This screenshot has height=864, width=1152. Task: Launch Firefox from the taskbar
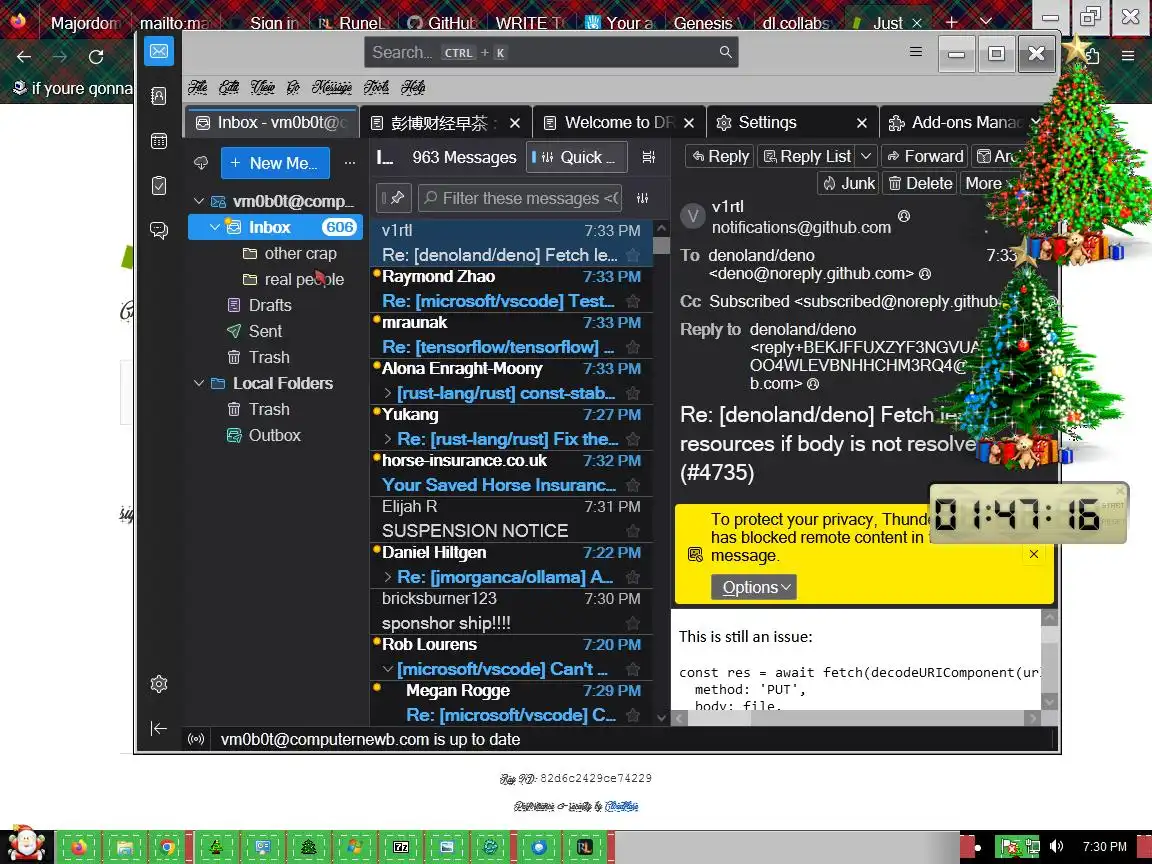coord(78,847)
